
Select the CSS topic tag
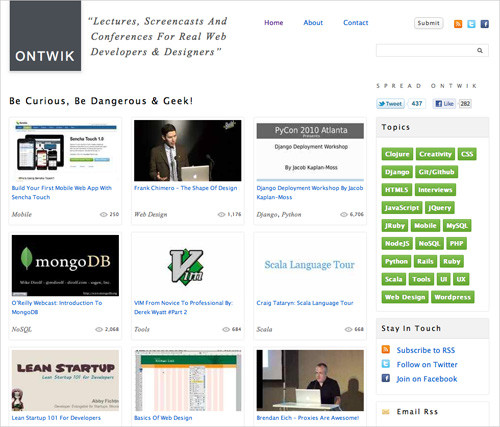(x=467, y=154)
